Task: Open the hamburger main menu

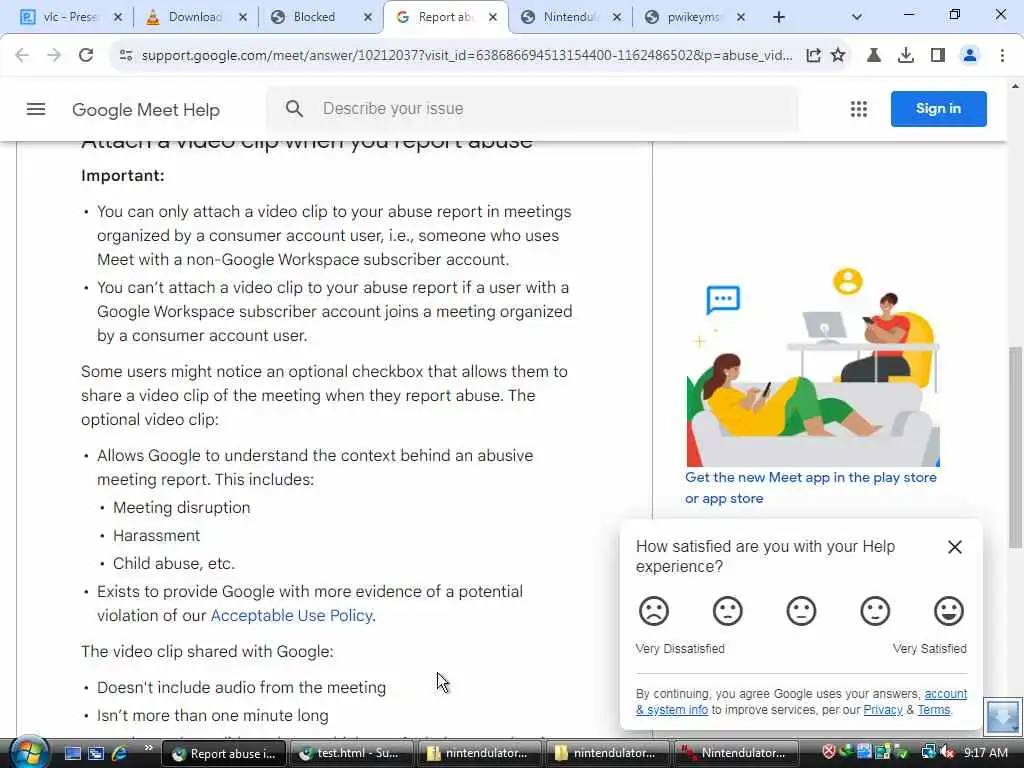Action: point(36,109)
